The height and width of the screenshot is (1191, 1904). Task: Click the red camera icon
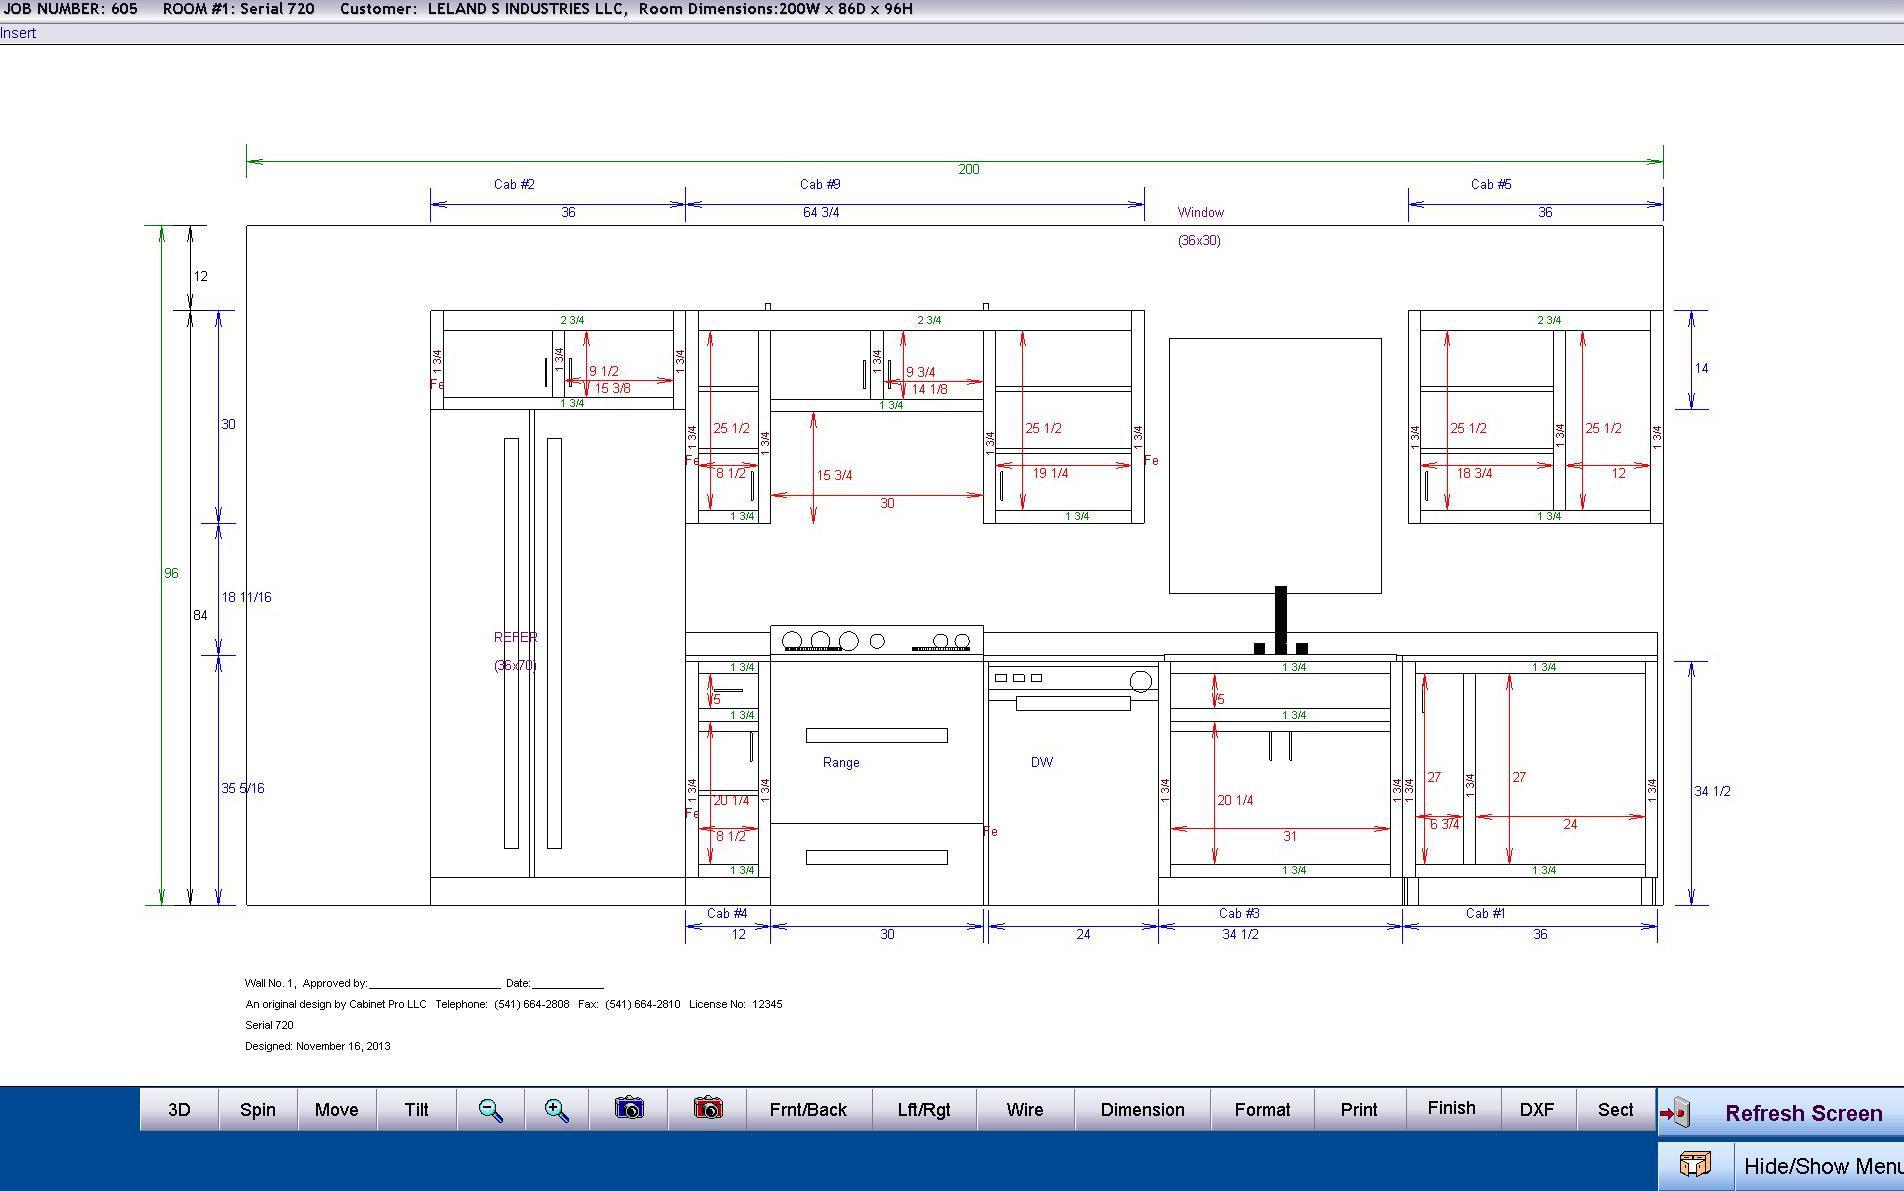pyautogui.click(x=708, y=1108)
